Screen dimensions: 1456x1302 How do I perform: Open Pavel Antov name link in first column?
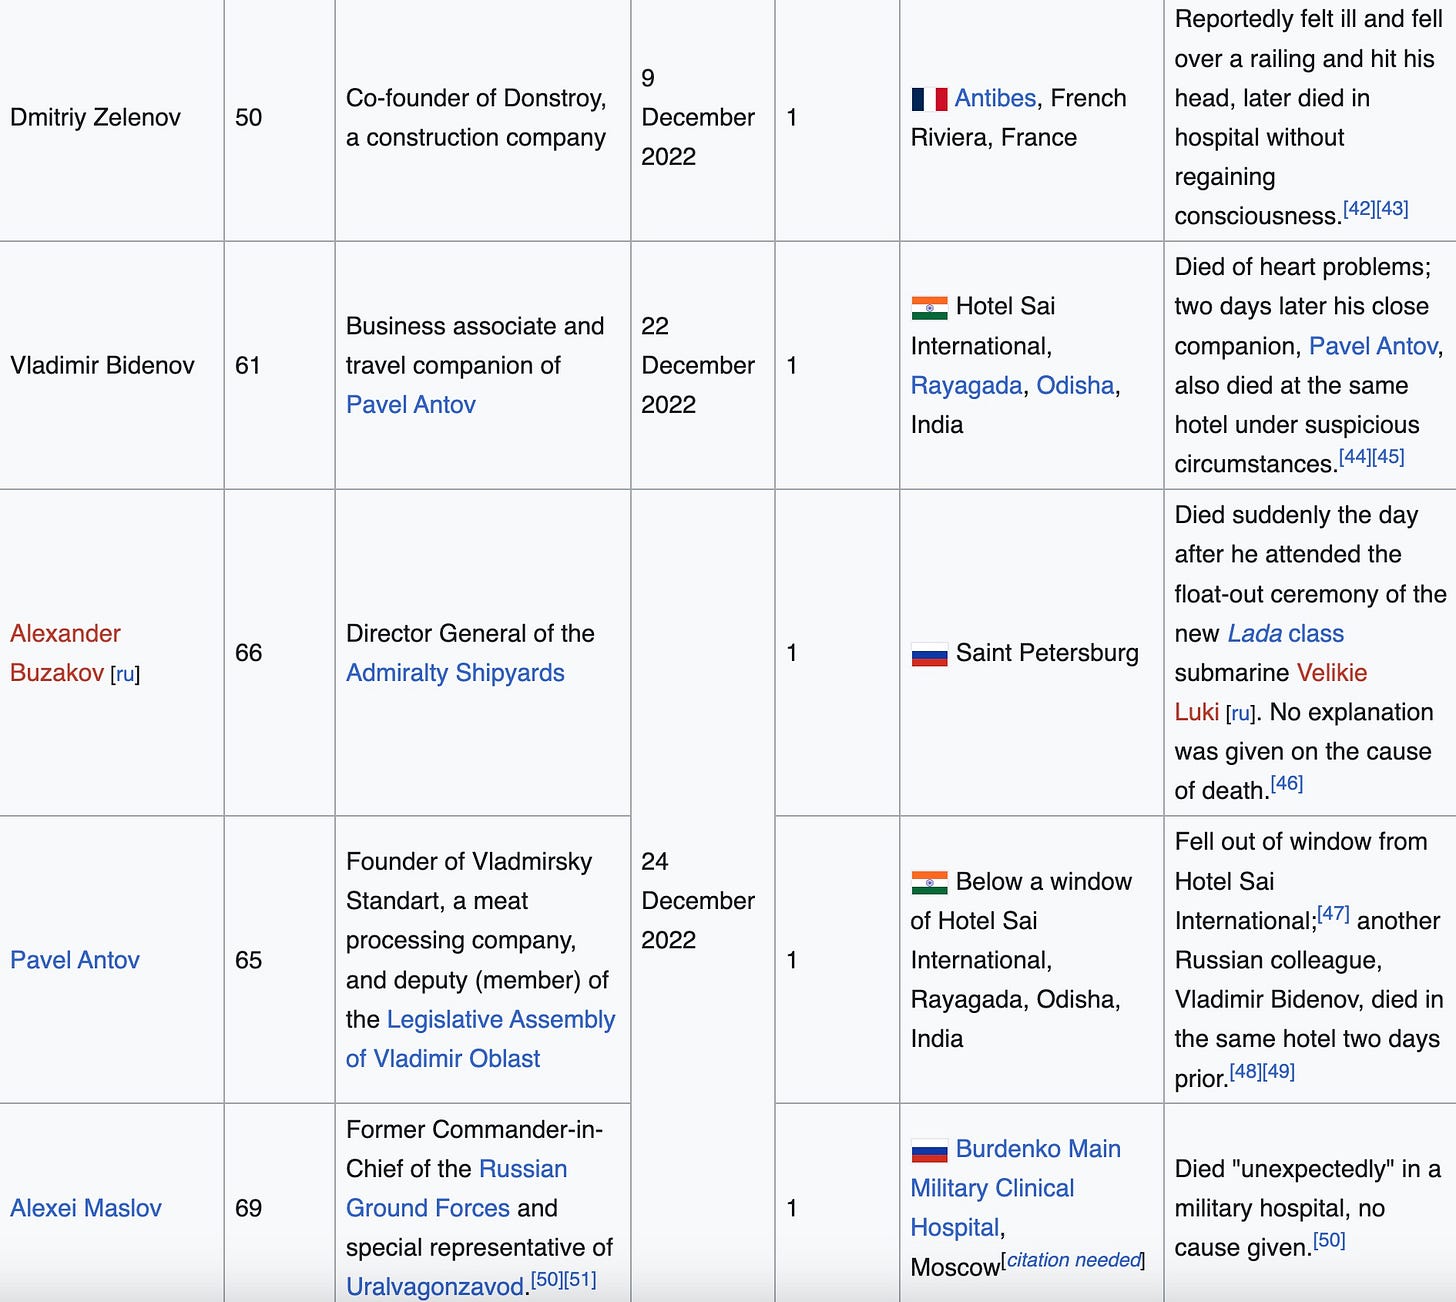click(75, 960)
